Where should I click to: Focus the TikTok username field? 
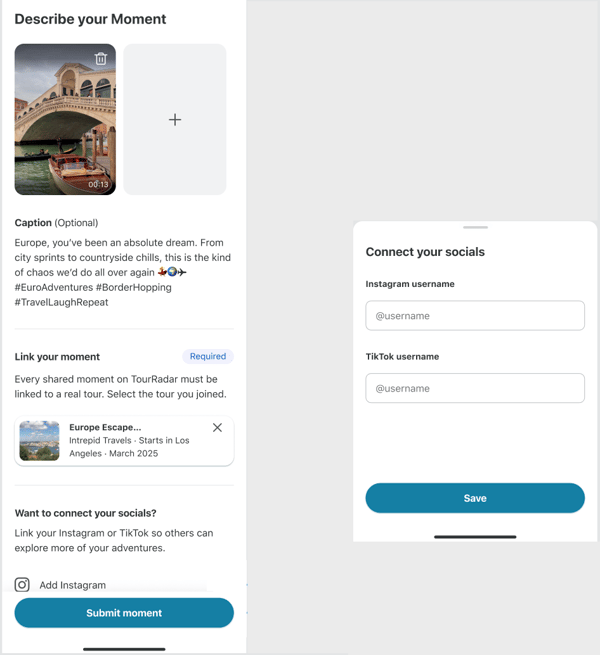(x=475, y=388)
